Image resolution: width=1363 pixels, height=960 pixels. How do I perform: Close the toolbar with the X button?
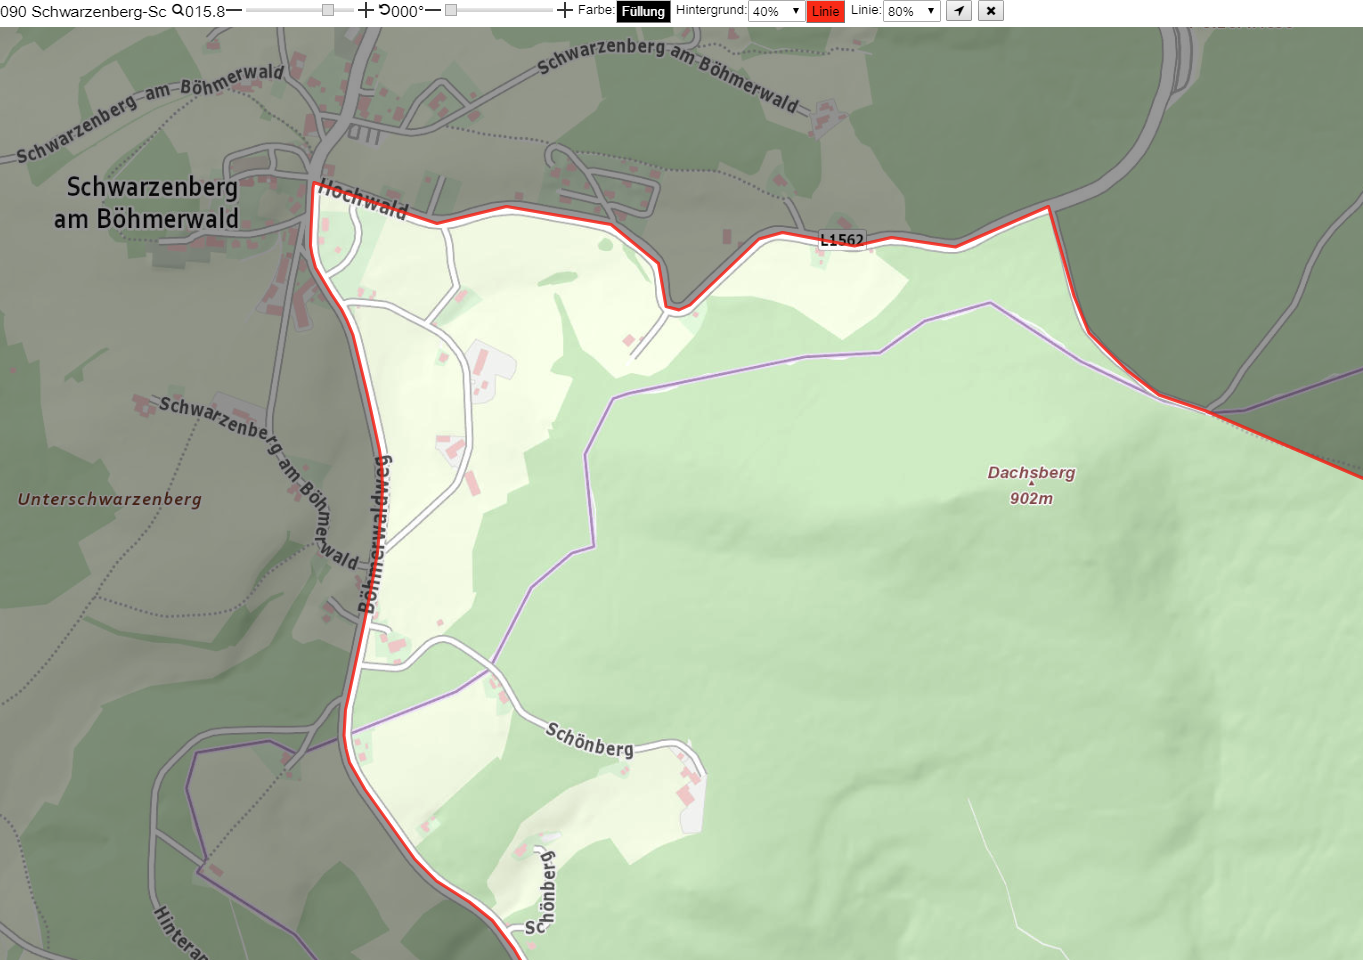click(x=991, y=11)
